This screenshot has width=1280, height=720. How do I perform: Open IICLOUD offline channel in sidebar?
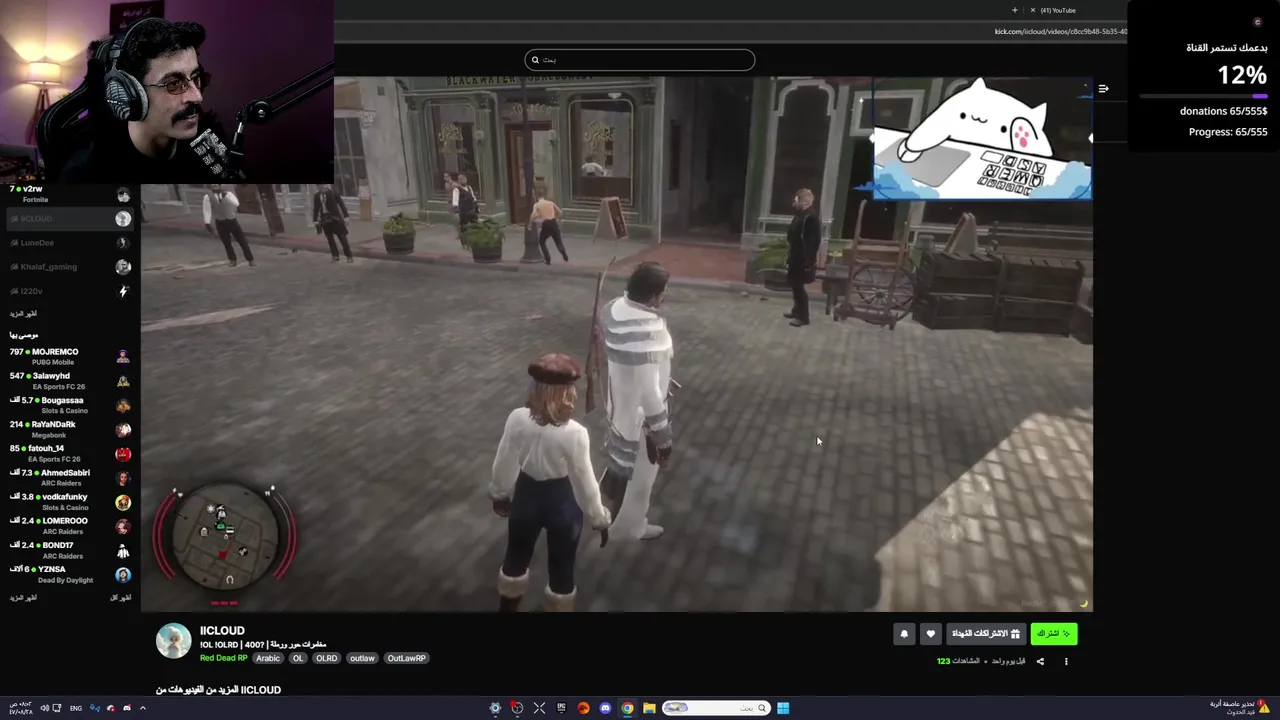[x=70, y=218]
